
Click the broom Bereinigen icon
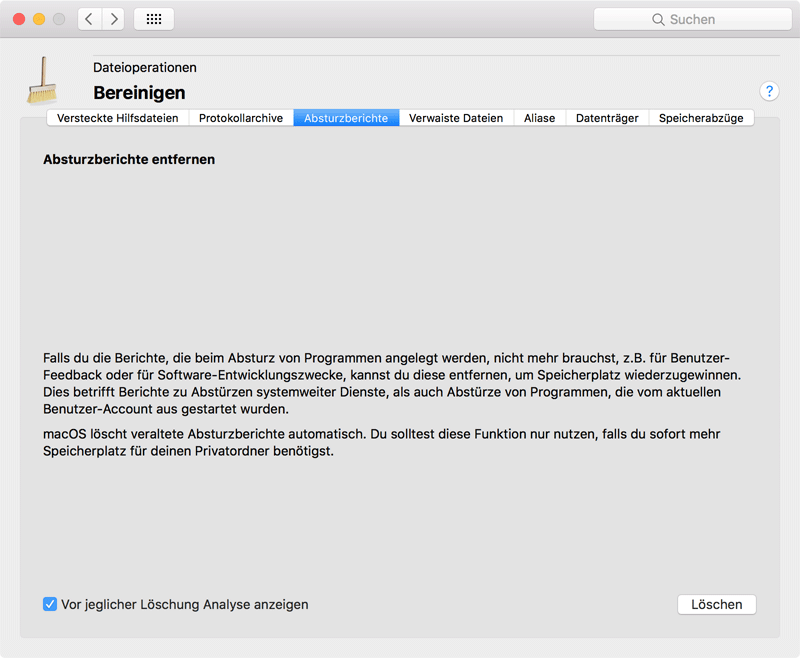(42, 81)
